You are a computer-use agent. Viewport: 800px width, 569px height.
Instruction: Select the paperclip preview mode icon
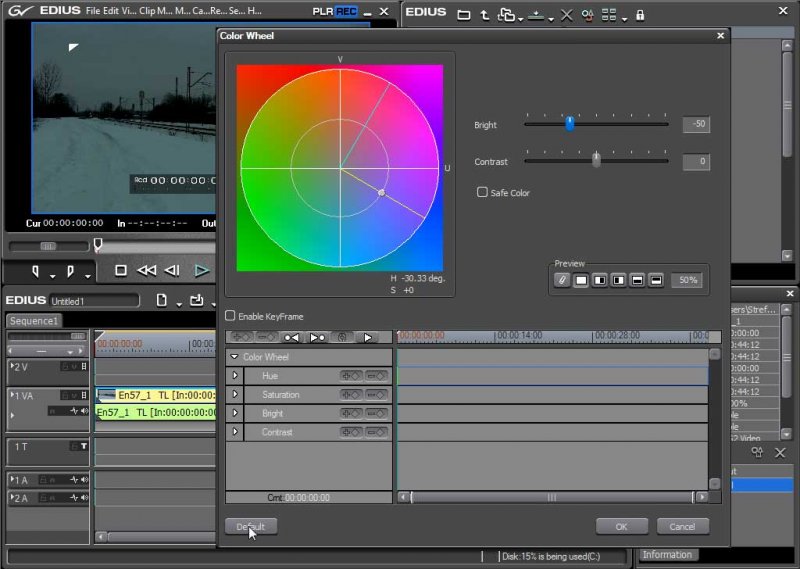[x=562, y=280]
